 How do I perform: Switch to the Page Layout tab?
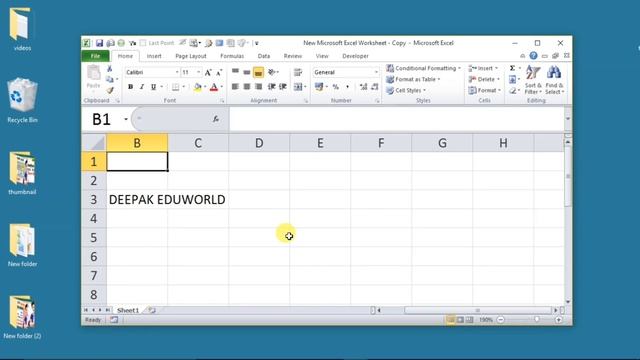pyautogui.click(x=191, y=56)
